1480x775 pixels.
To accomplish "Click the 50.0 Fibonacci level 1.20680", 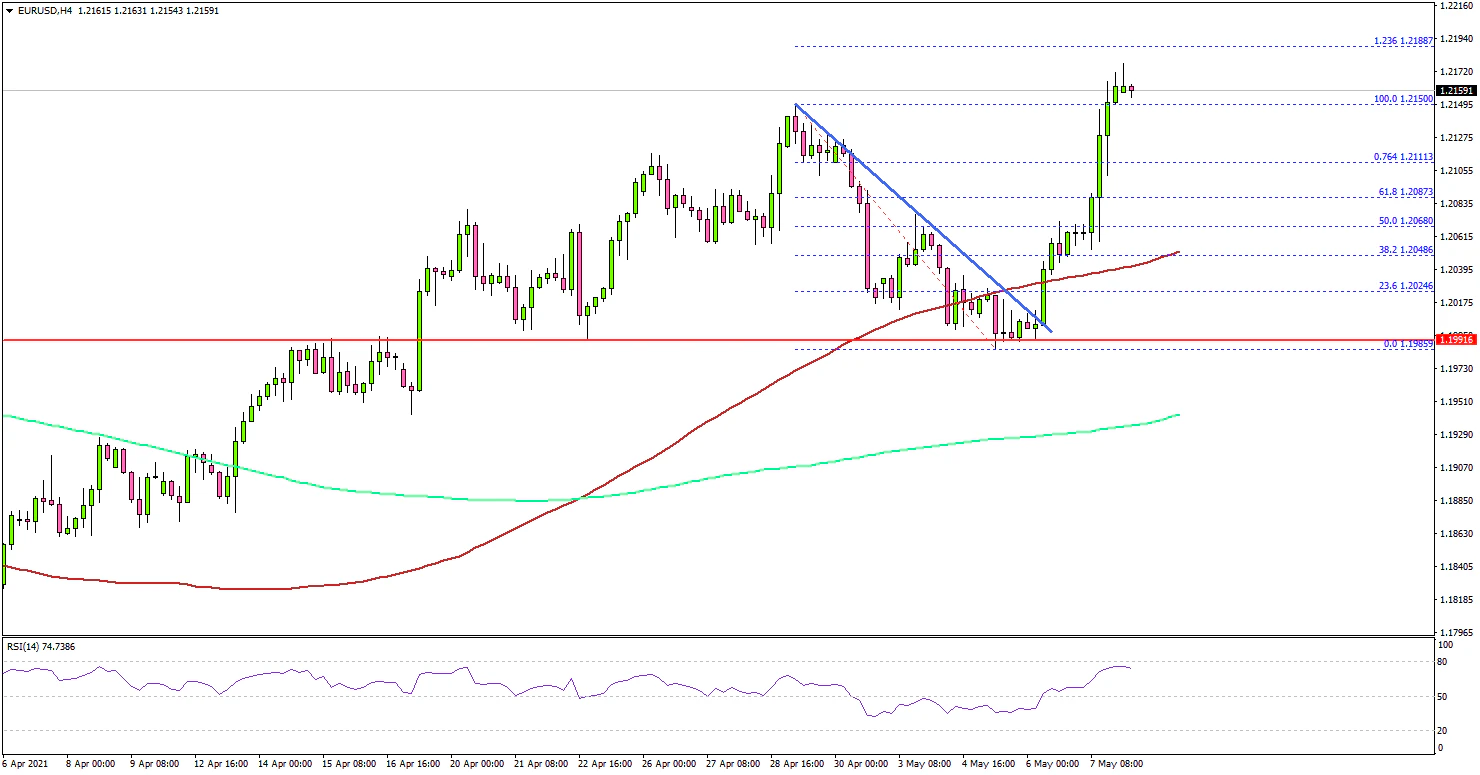I will (x=1405, y=220).
